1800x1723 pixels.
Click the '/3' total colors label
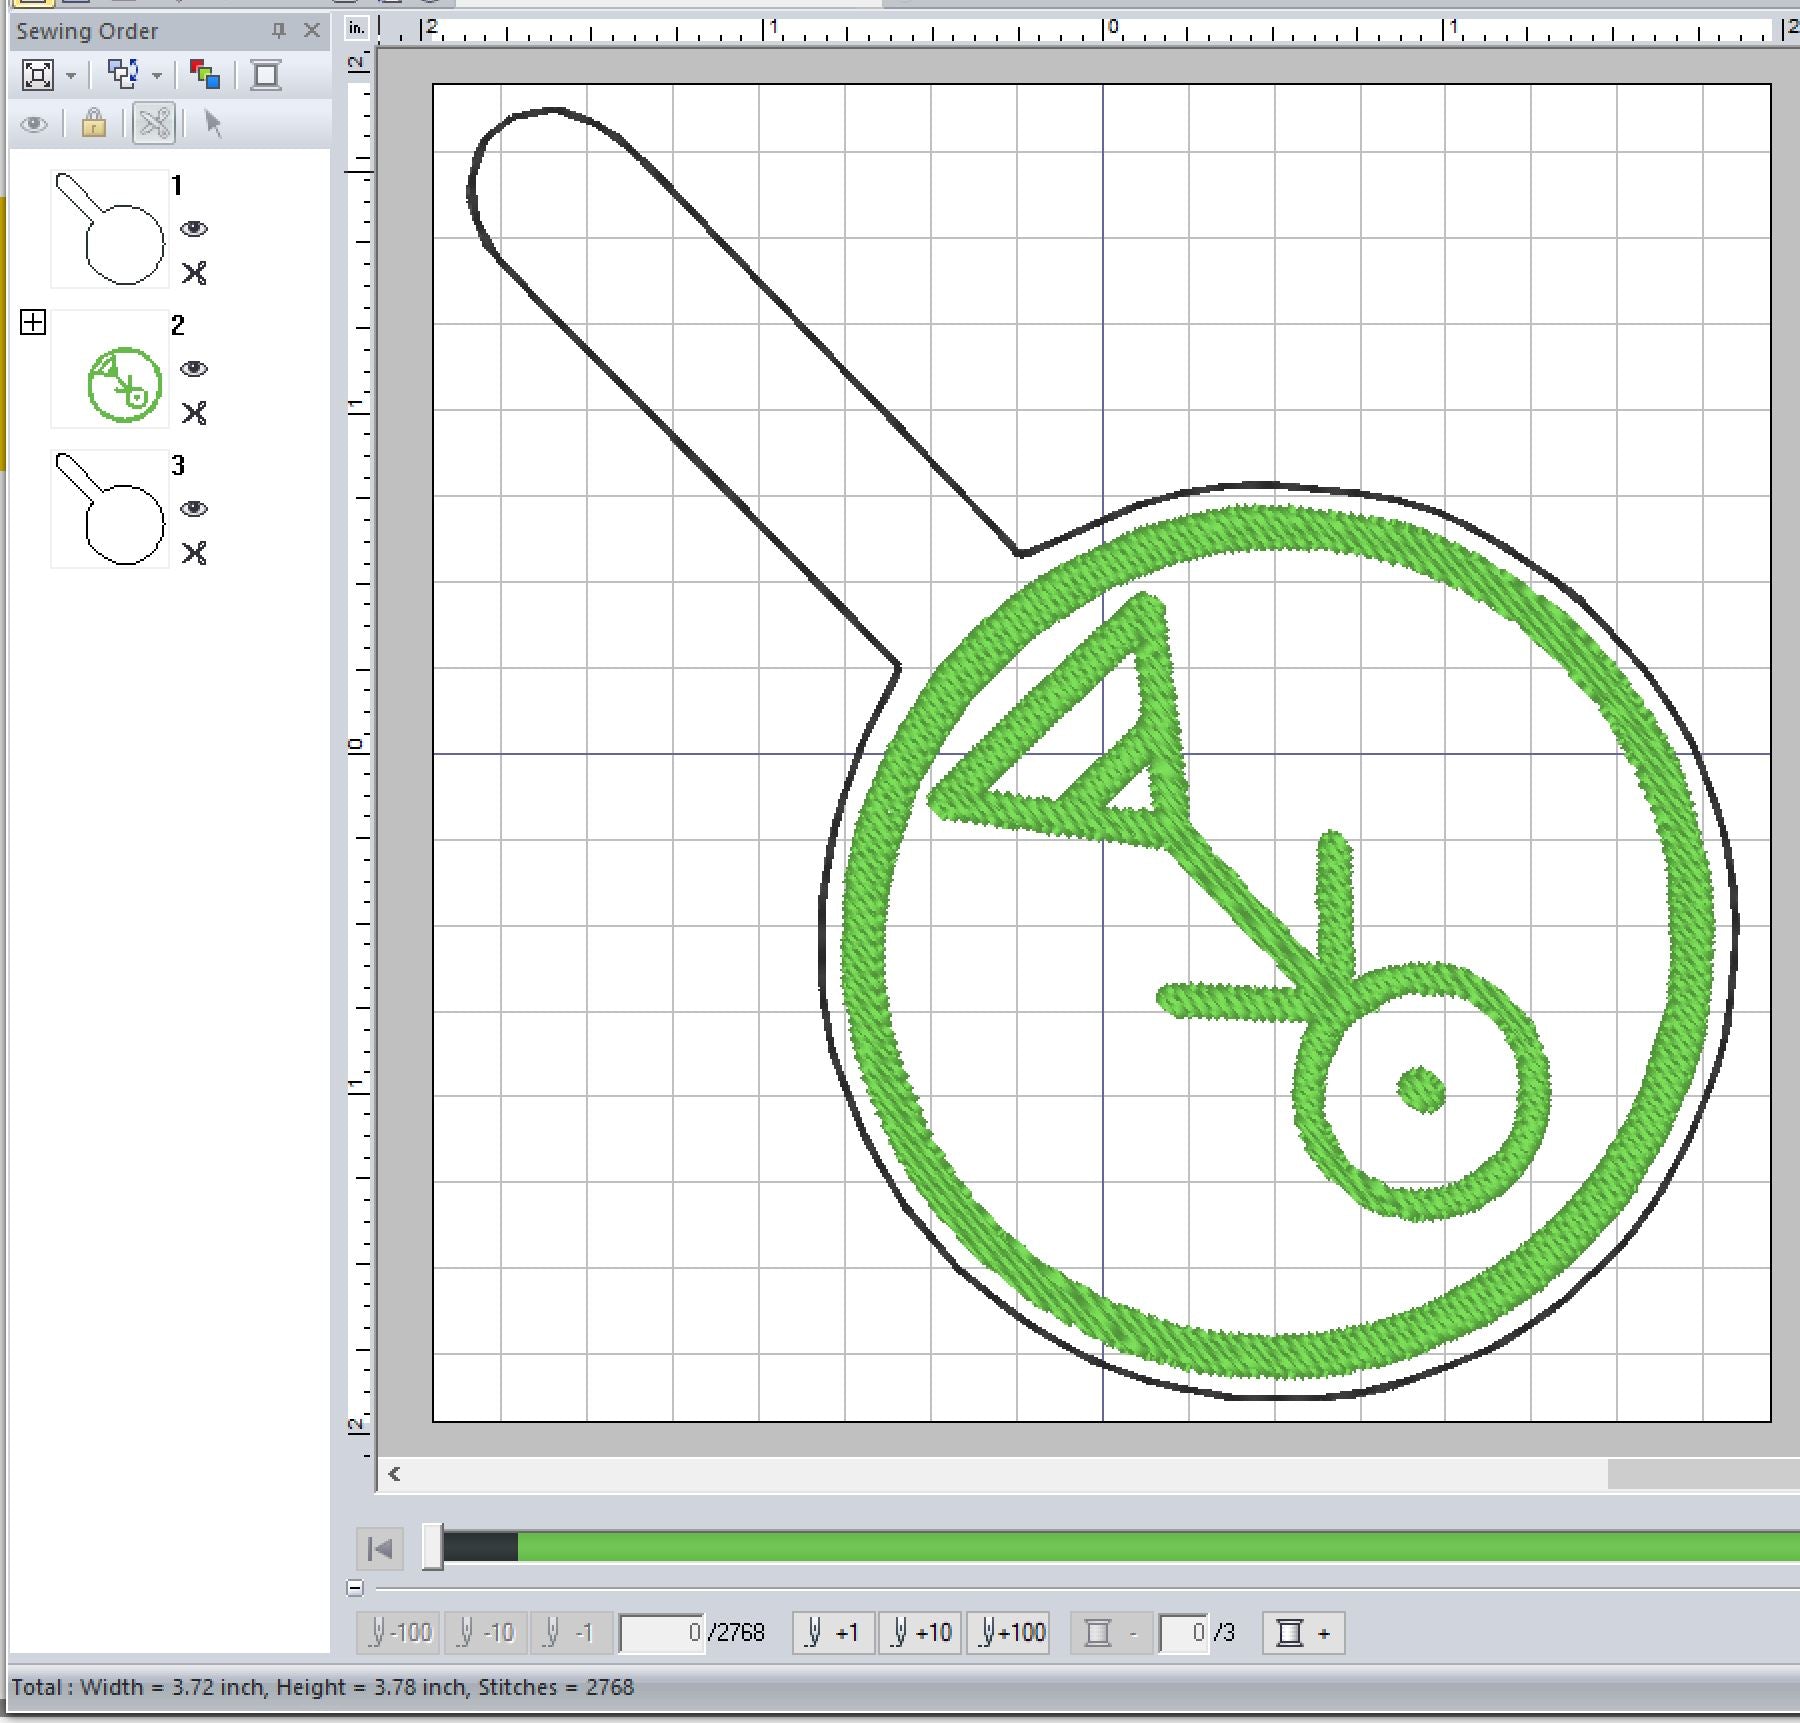point(1224,1633)
